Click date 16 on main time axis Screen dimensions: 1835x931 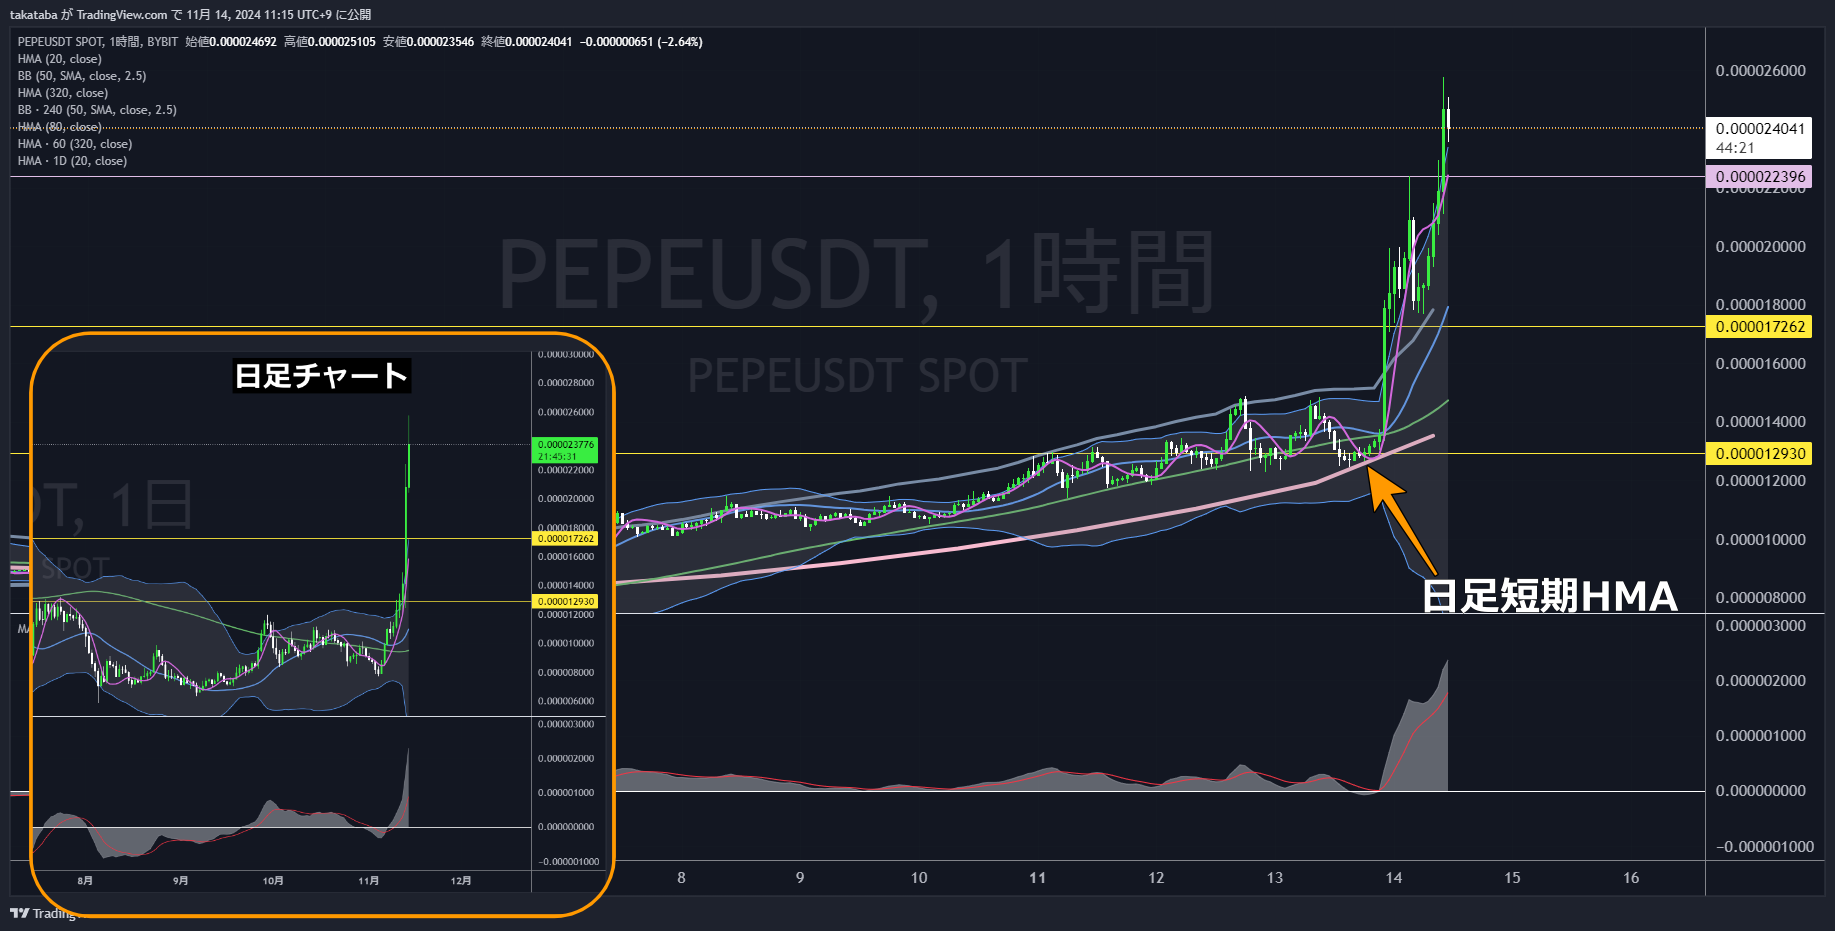[x=1631, y=878]
